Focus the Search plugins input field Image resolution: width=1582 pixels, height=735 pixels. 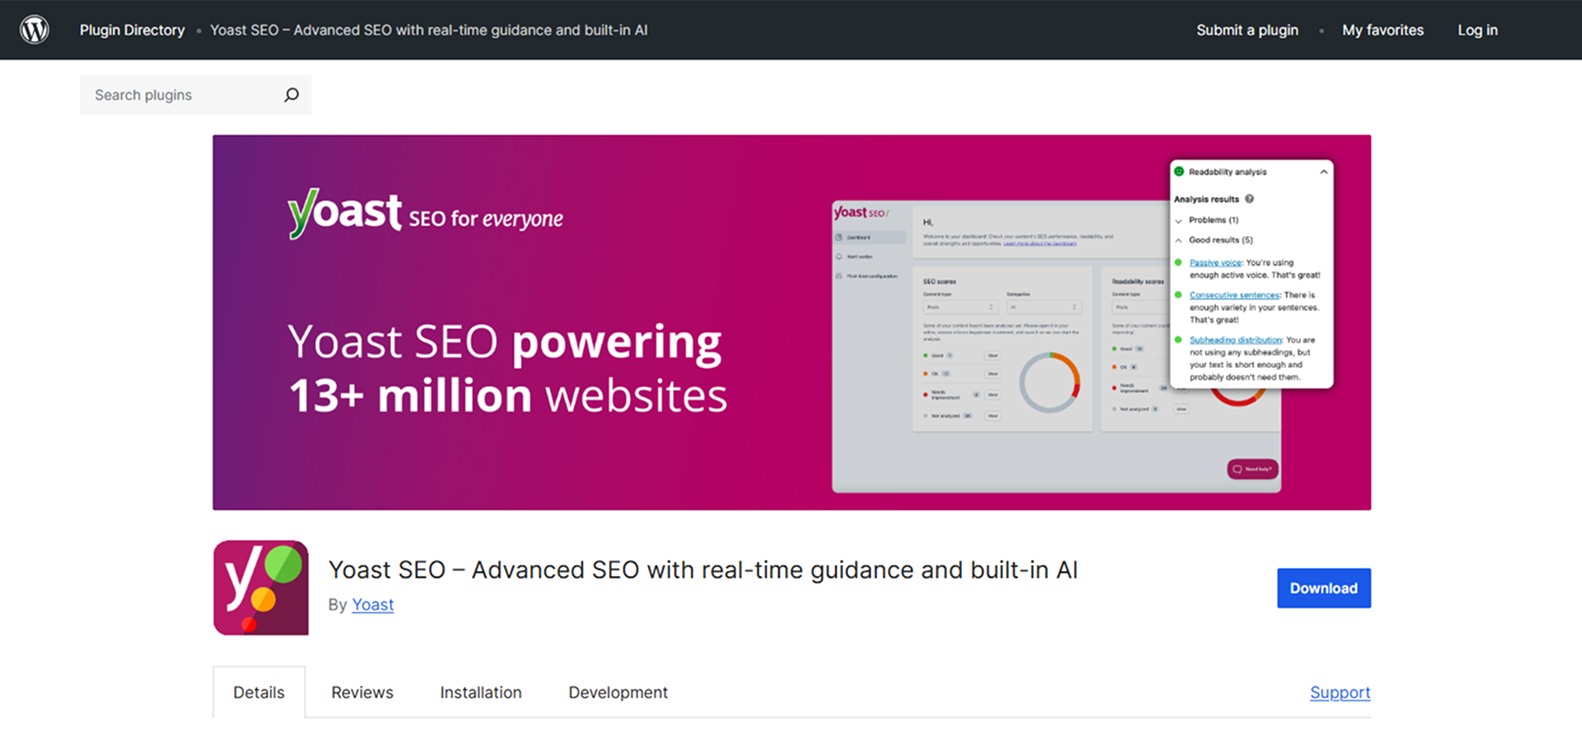point(180,95)
